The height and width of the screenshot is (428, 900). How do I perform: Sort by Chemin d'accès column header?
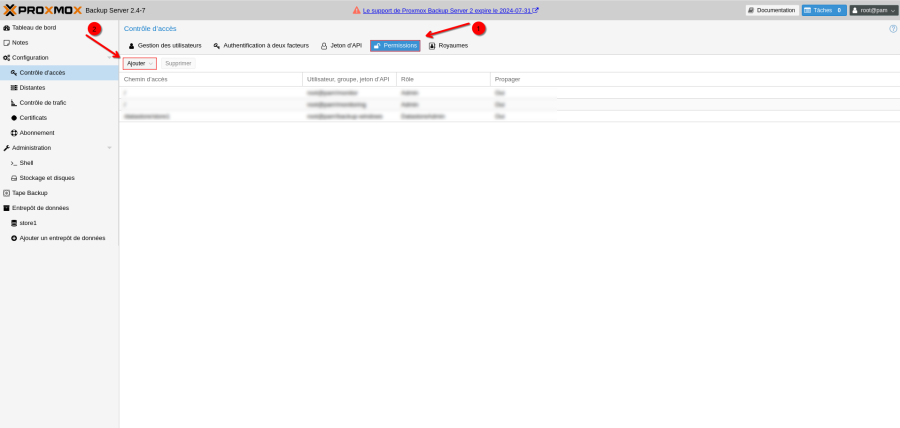pos(211,79)
